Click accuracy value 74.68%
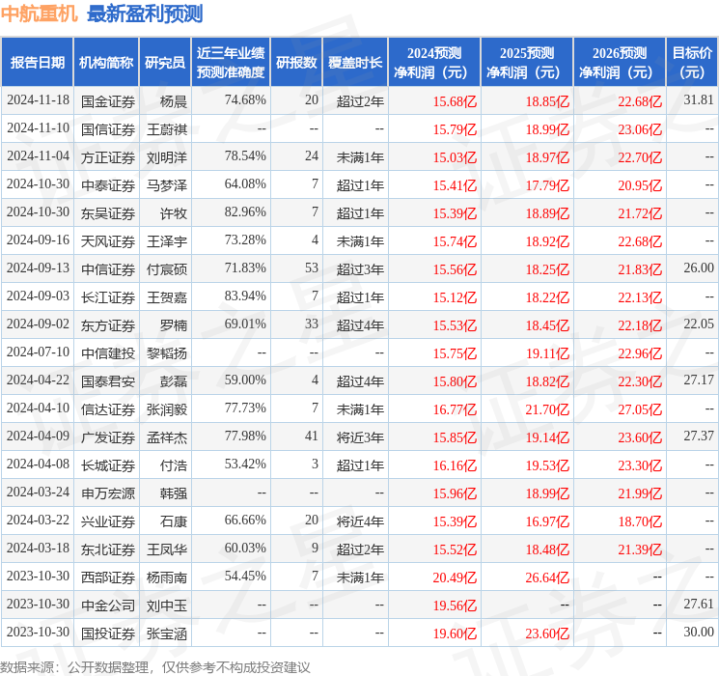This screenshot has height=676, width=719. (245, 100)
